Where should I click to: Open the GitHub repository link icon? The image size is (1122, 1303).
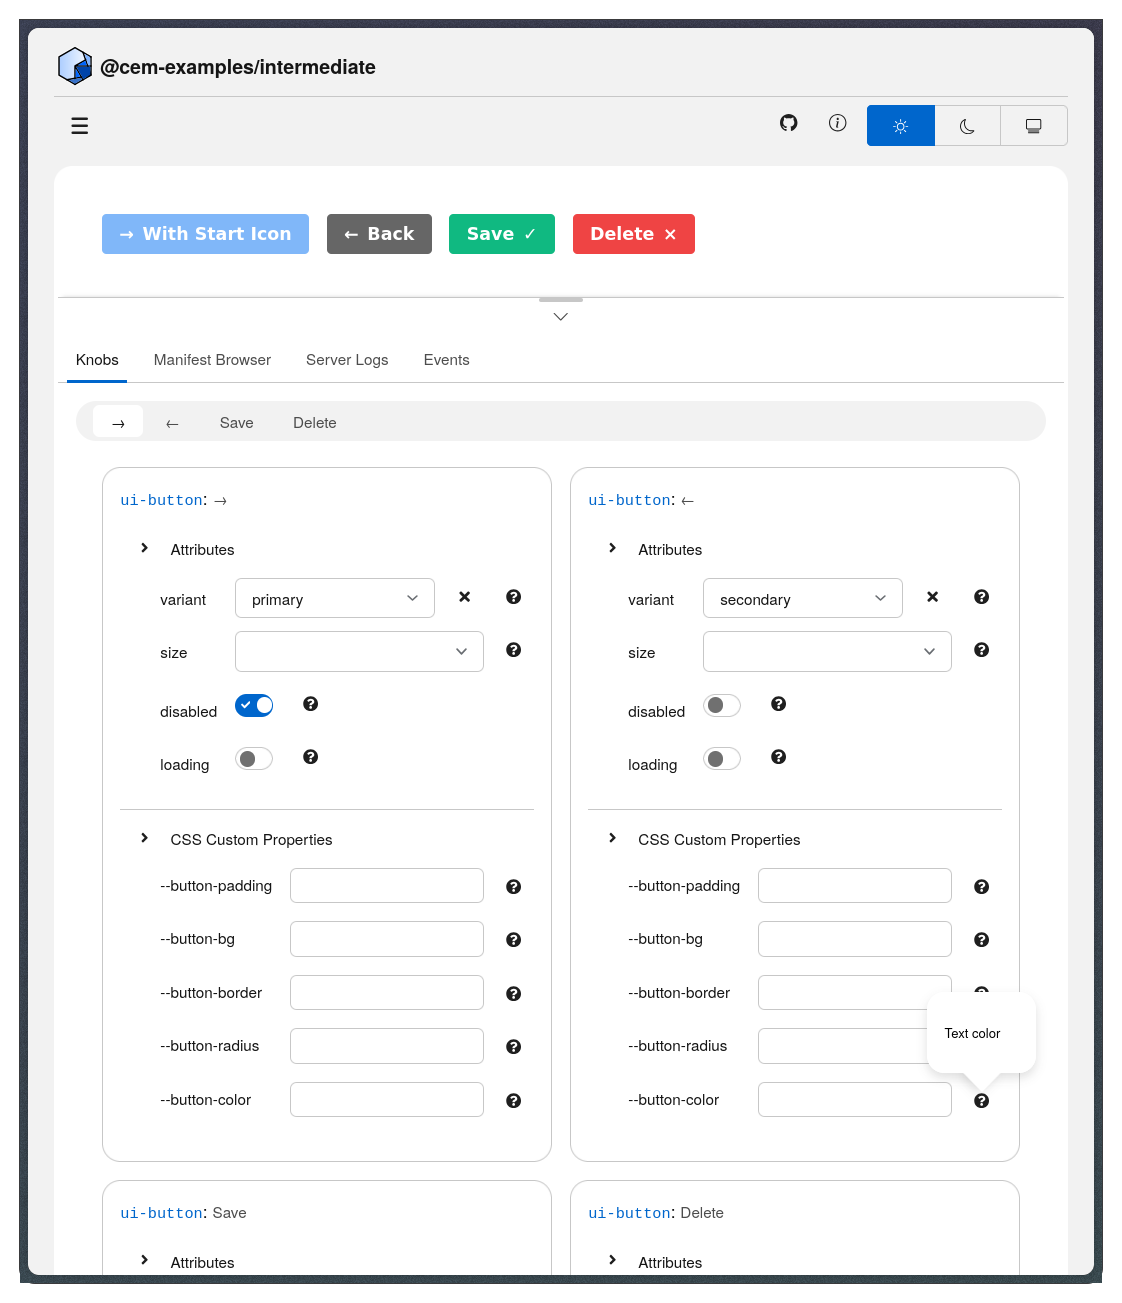click(x=788, y=122)
